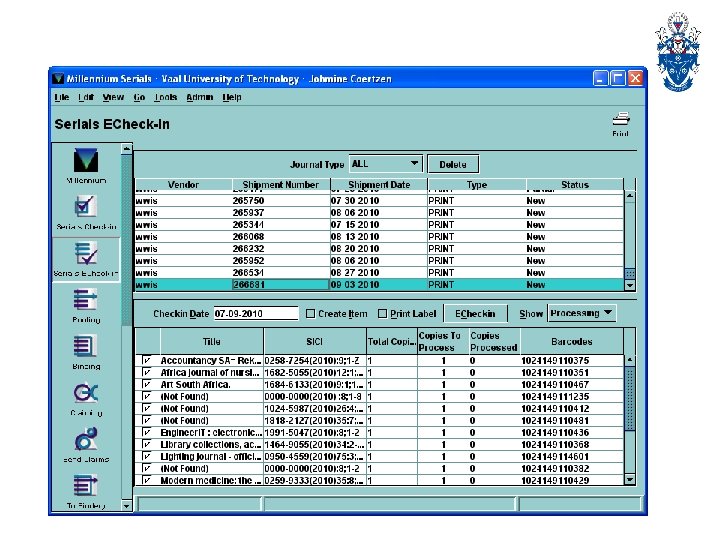The height and width of the screenshot is (540, 720).
Task: Uncheck the Lighting journal row checkbox
Action: (146, 456)
